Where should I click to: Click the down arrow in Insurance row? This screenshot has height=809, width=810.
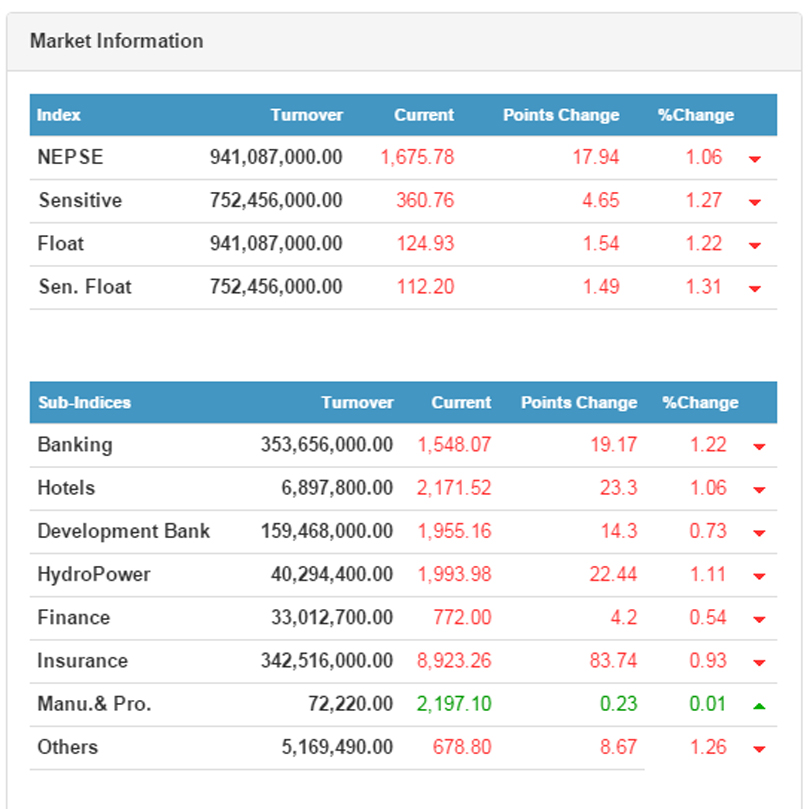click(x=759, y=662)
